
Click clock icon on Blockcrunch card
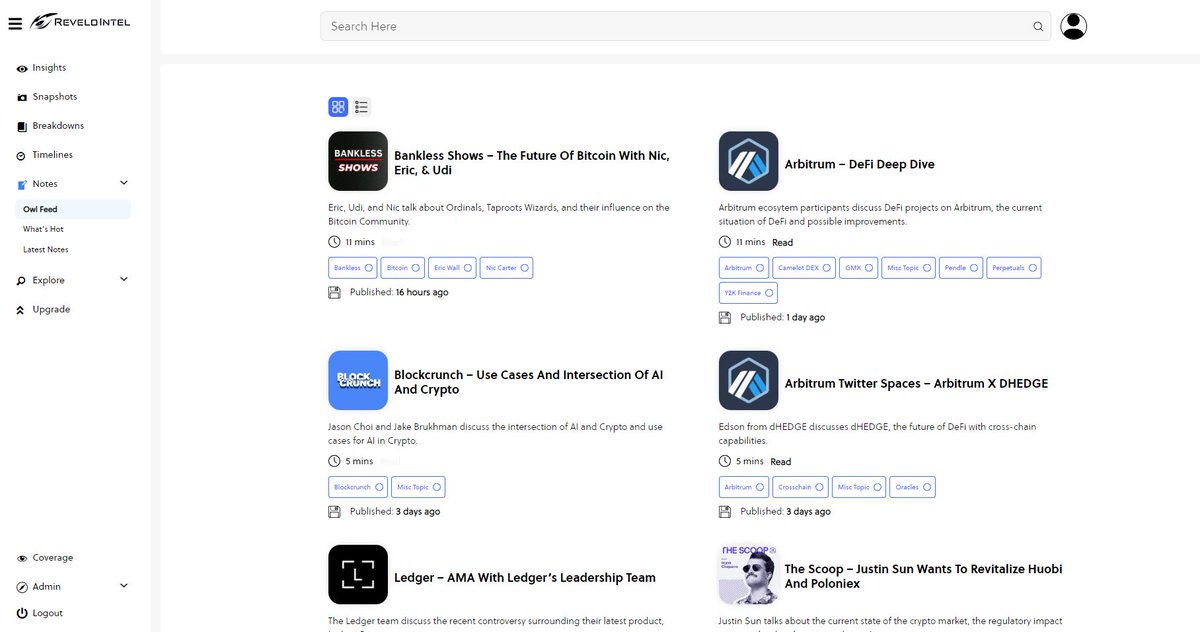coord(334,461)
